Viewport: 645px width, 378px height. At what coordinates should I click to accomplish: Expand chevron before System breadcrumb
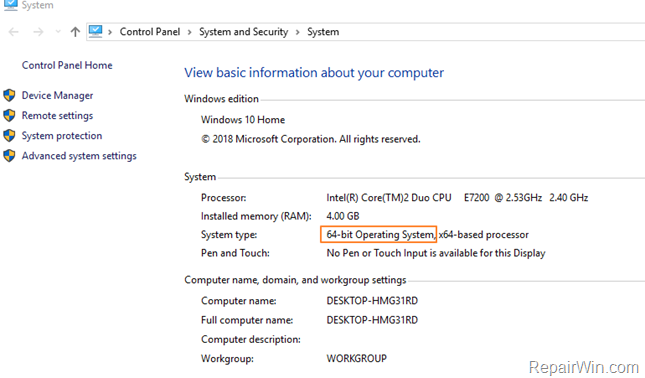(297, 32)
